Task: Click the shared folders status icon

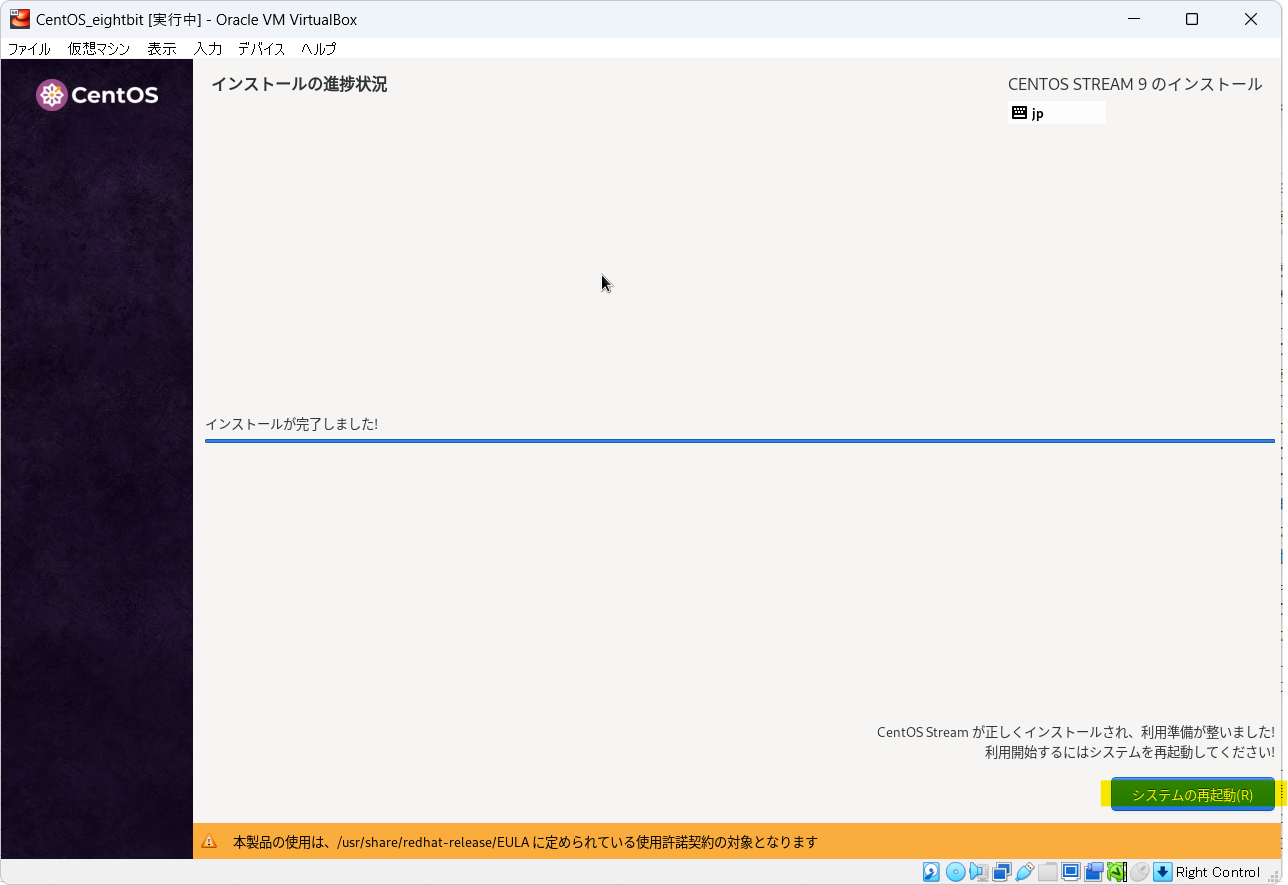Action: 1048,872
